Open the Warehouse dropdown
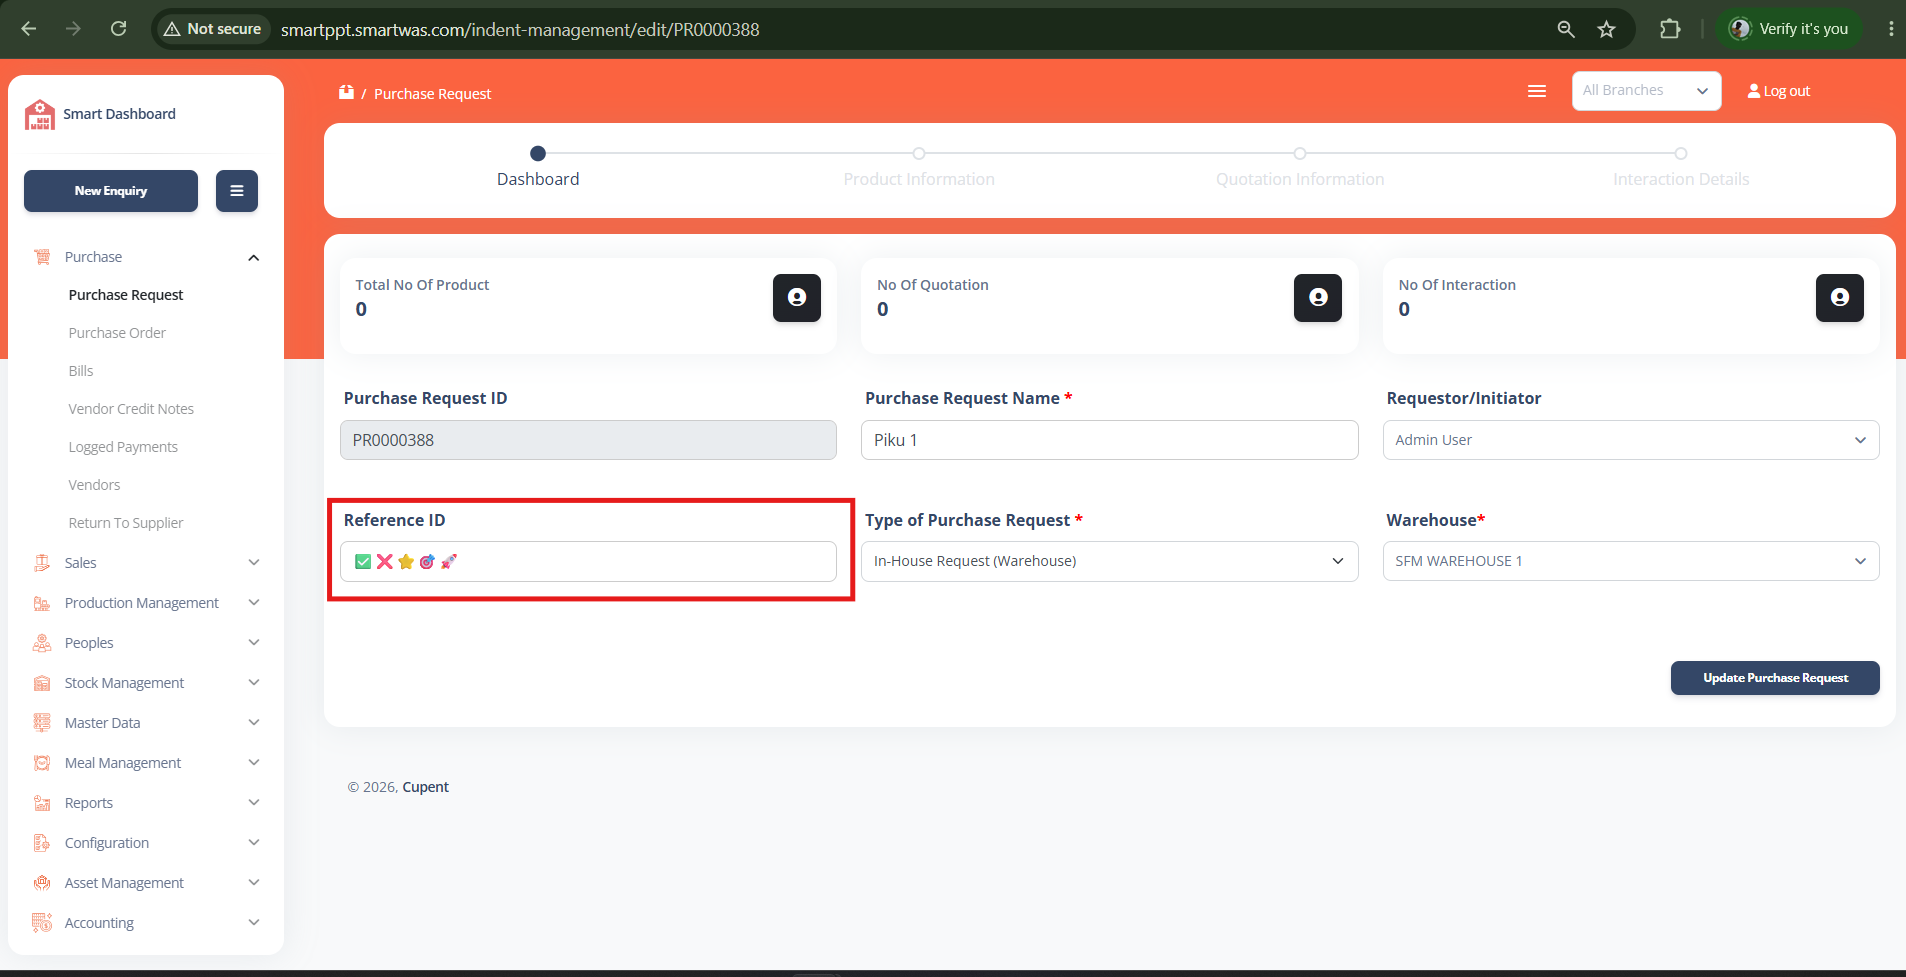 tap(1630, 561)
